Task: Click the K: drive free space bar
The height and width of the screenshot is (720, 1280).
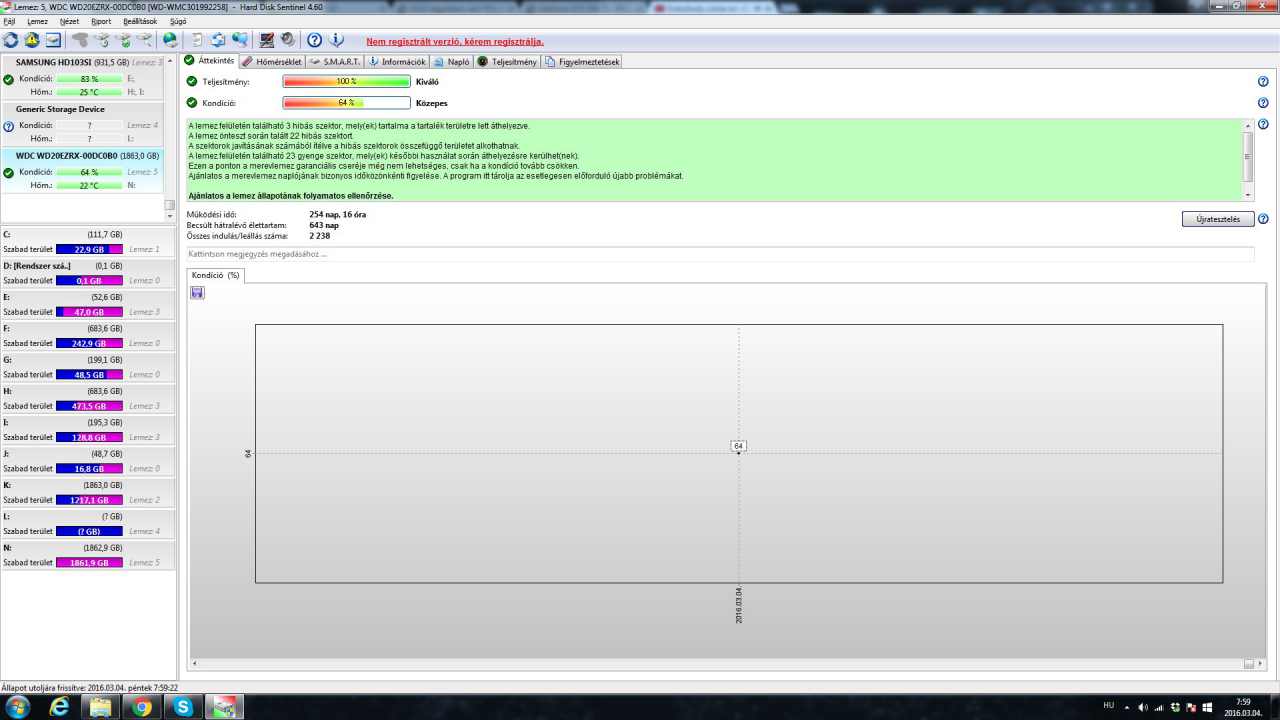Action: coord(89,500)
